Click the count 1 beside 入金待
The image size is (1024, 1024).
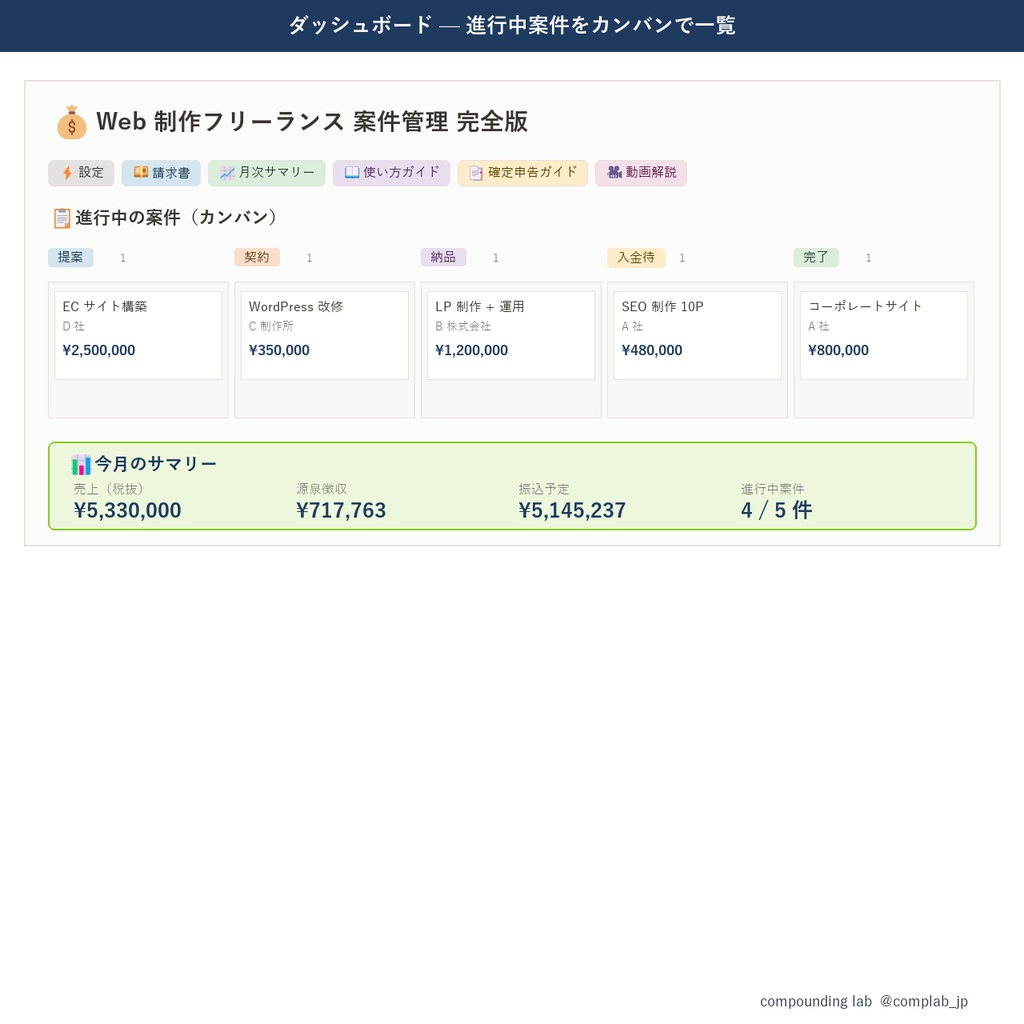pos(682,258)
